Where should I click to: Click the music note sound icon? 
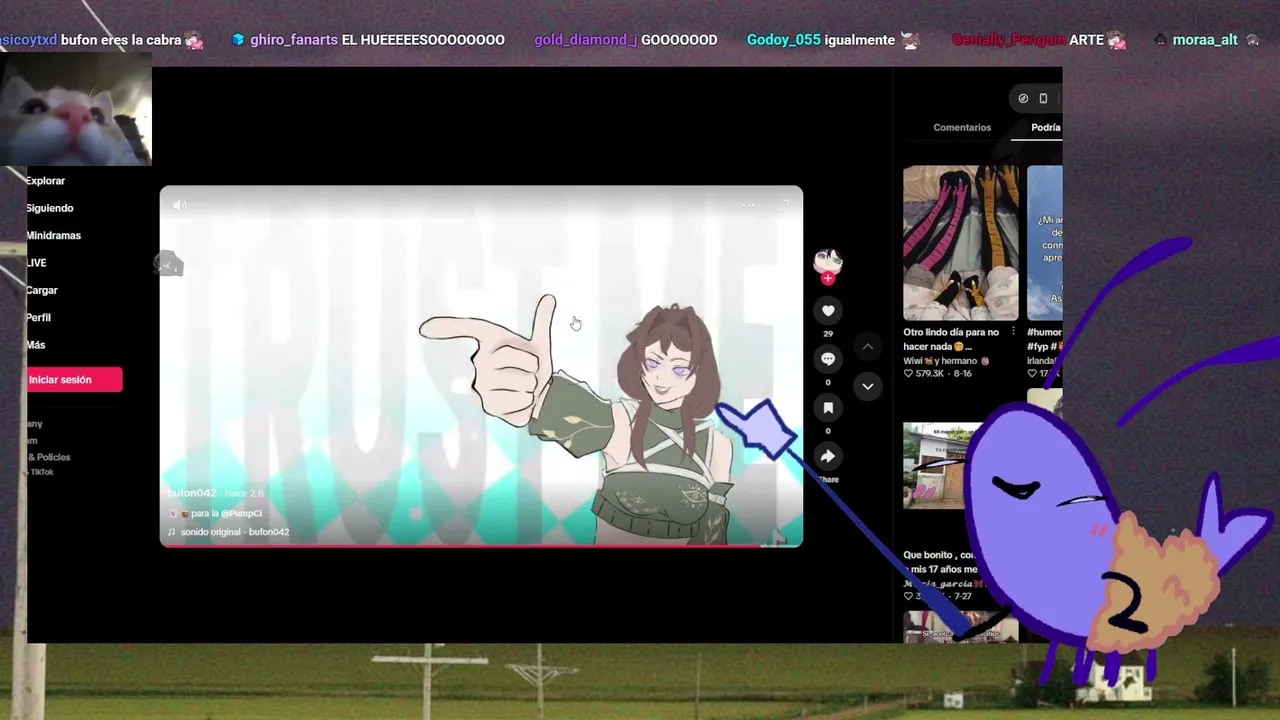[172, 532]
